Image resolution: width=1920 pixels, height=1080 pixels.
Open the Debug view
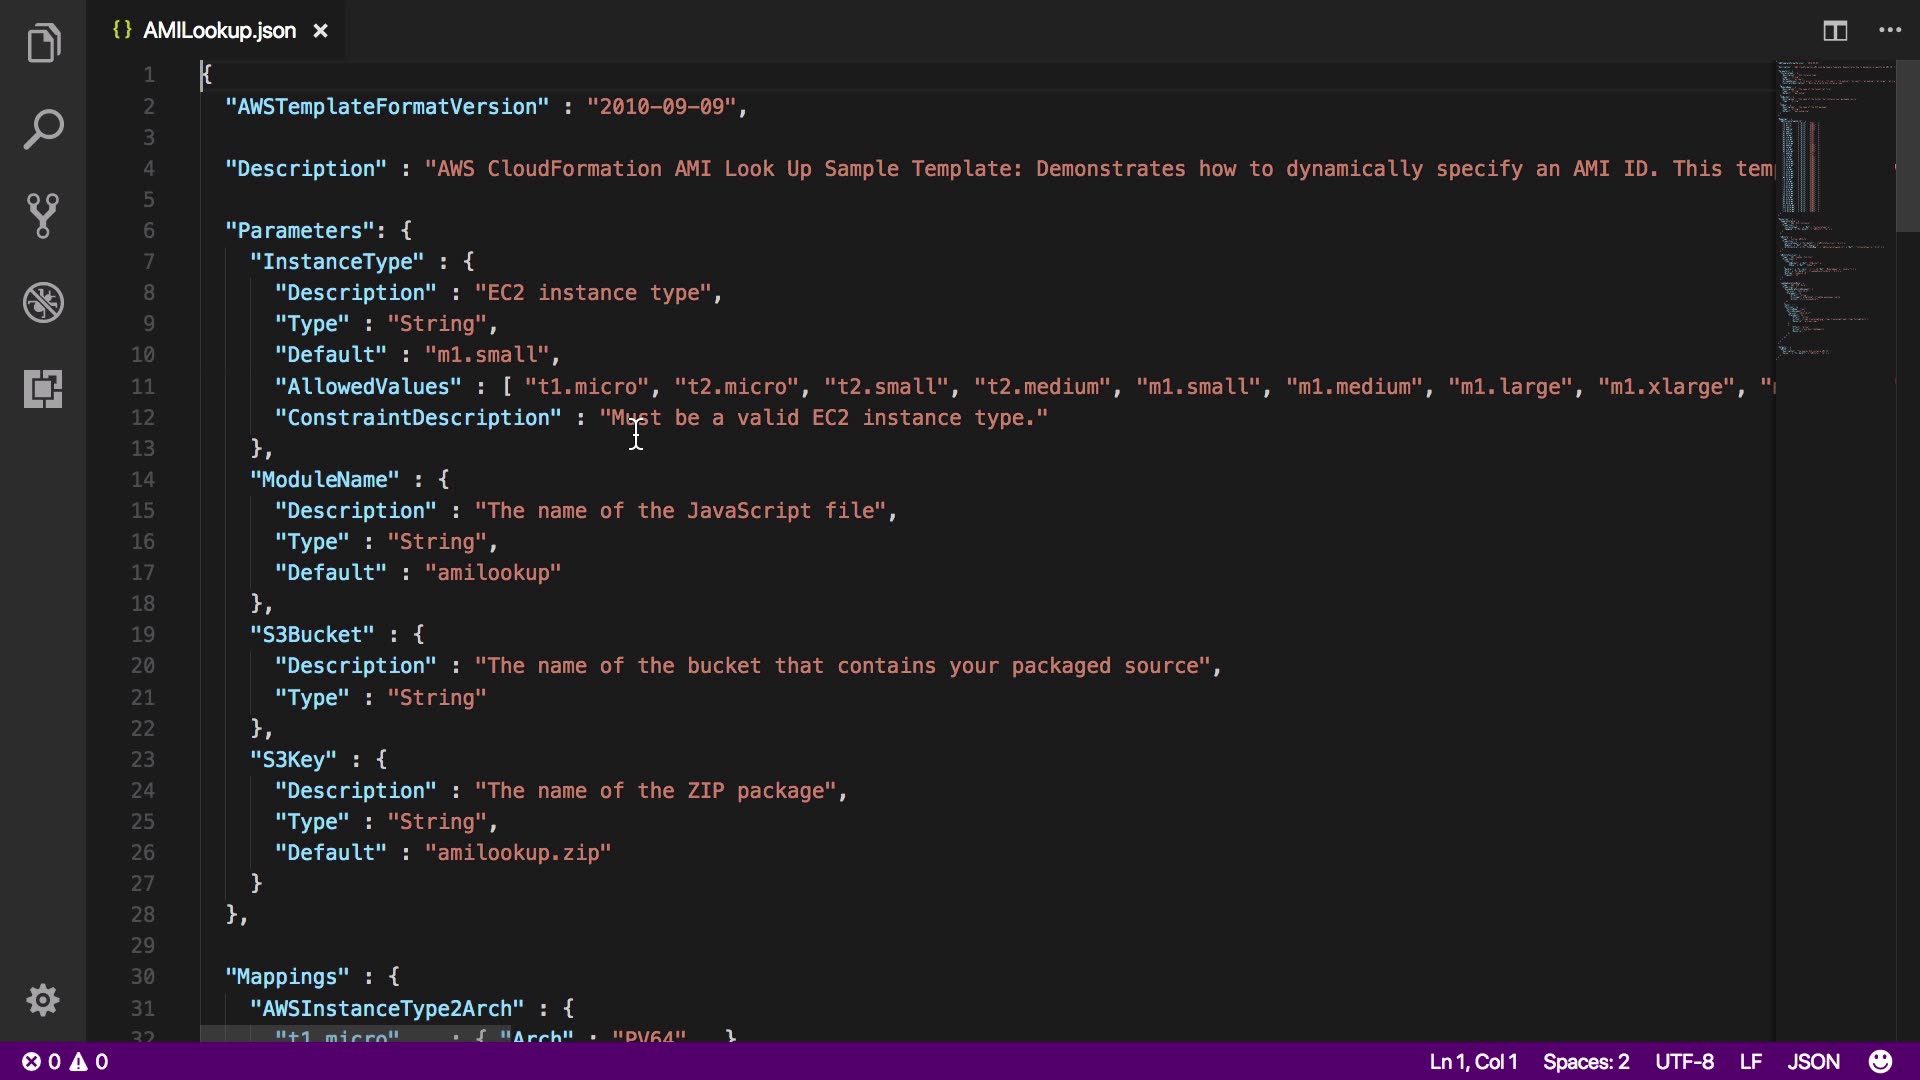point(43,302)
